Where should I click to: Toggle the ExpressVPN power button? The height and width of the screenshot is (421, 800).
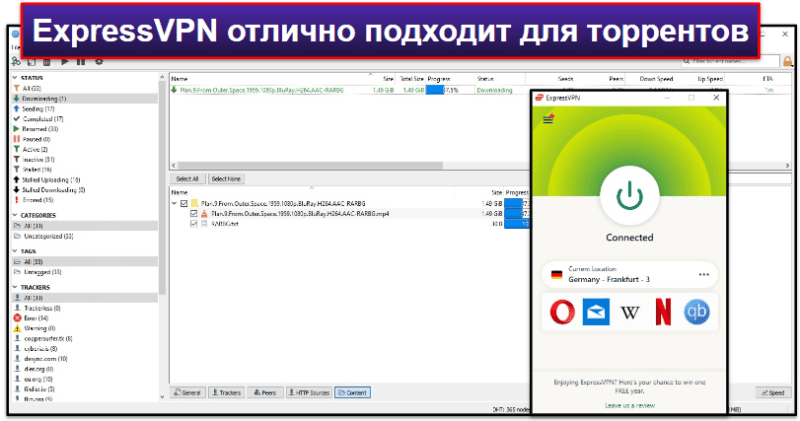tap(630, 196)
